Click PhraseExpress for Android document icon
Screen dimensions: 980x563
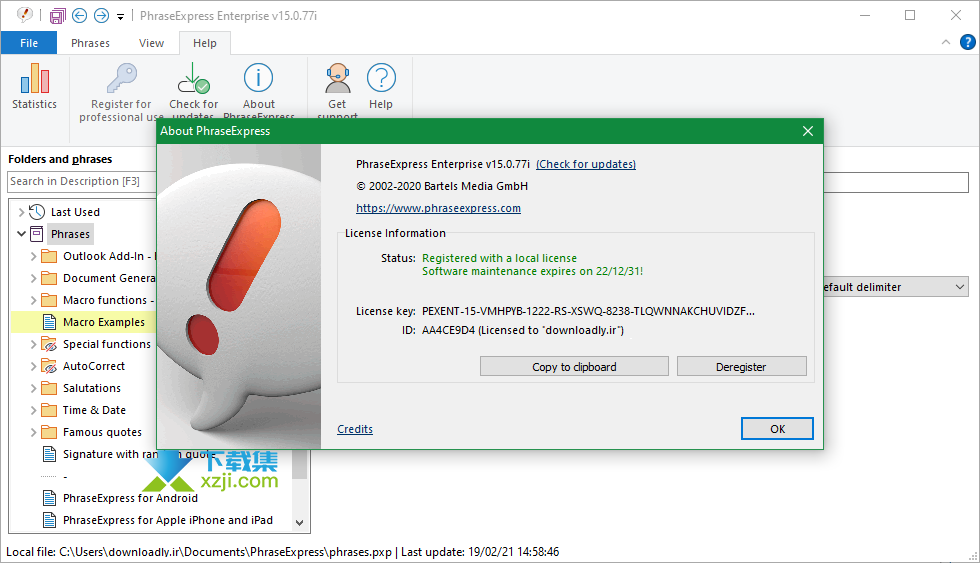click(49, 498)
